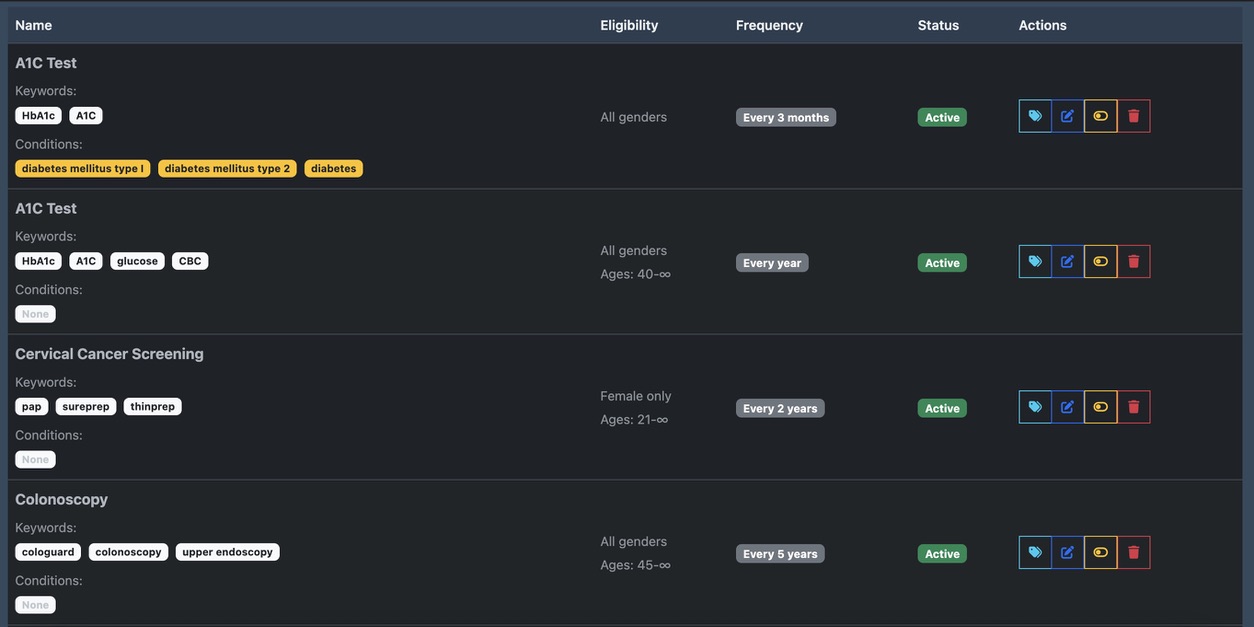
Task: Click the Frequency column header
Action: point(769,25)
